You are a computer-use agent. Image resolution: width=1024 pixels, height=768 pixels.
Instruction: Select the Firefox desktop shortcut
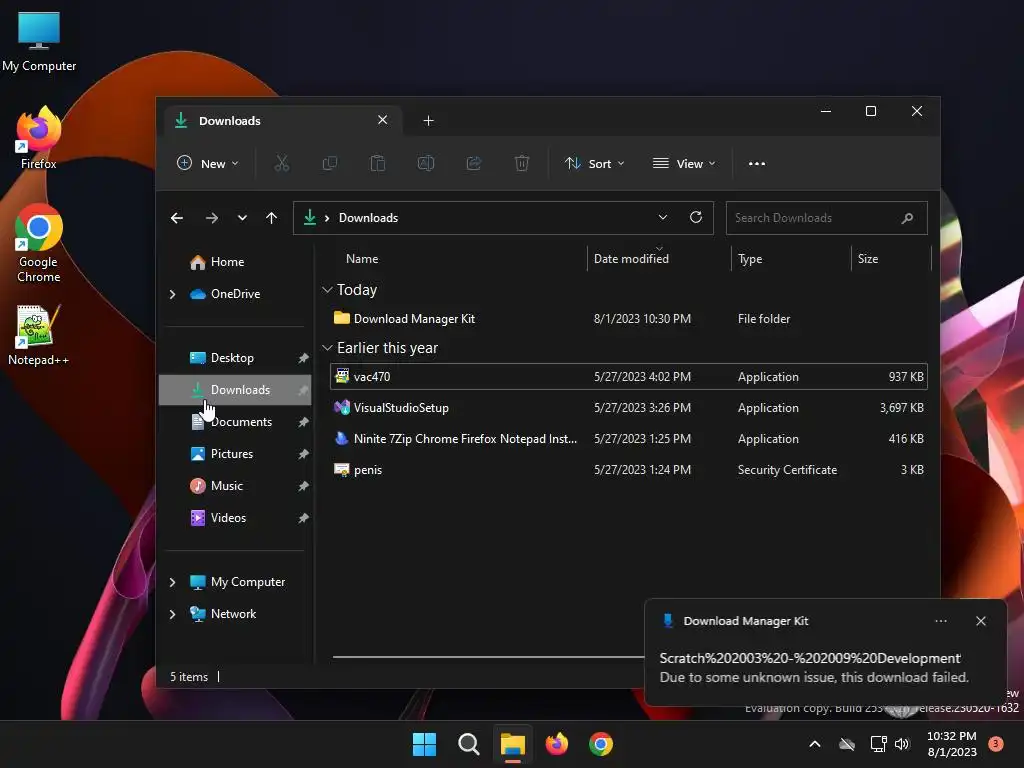point(39,138)
